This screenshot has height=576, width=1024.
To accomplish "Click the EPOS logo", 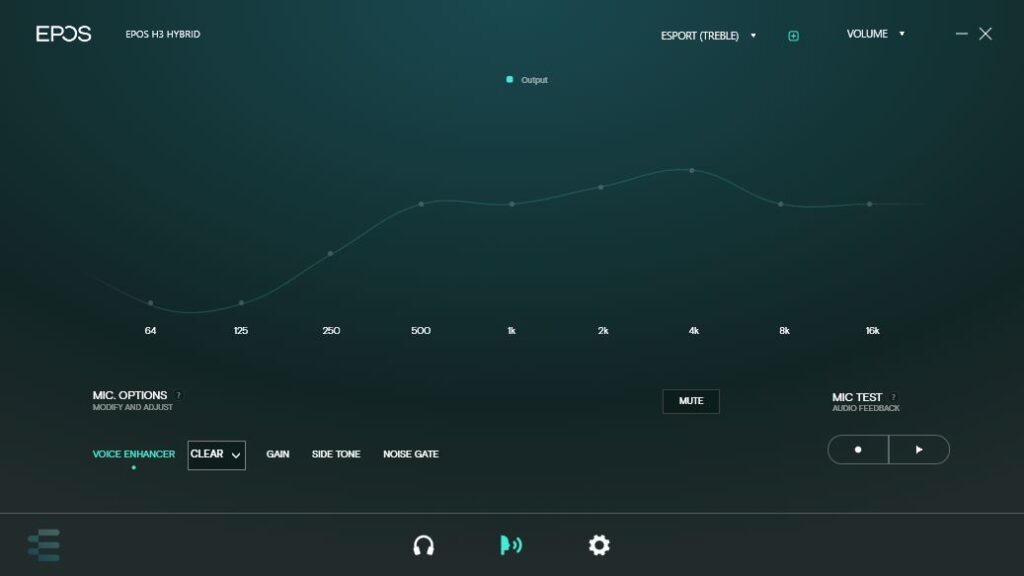I will point(64,34).
